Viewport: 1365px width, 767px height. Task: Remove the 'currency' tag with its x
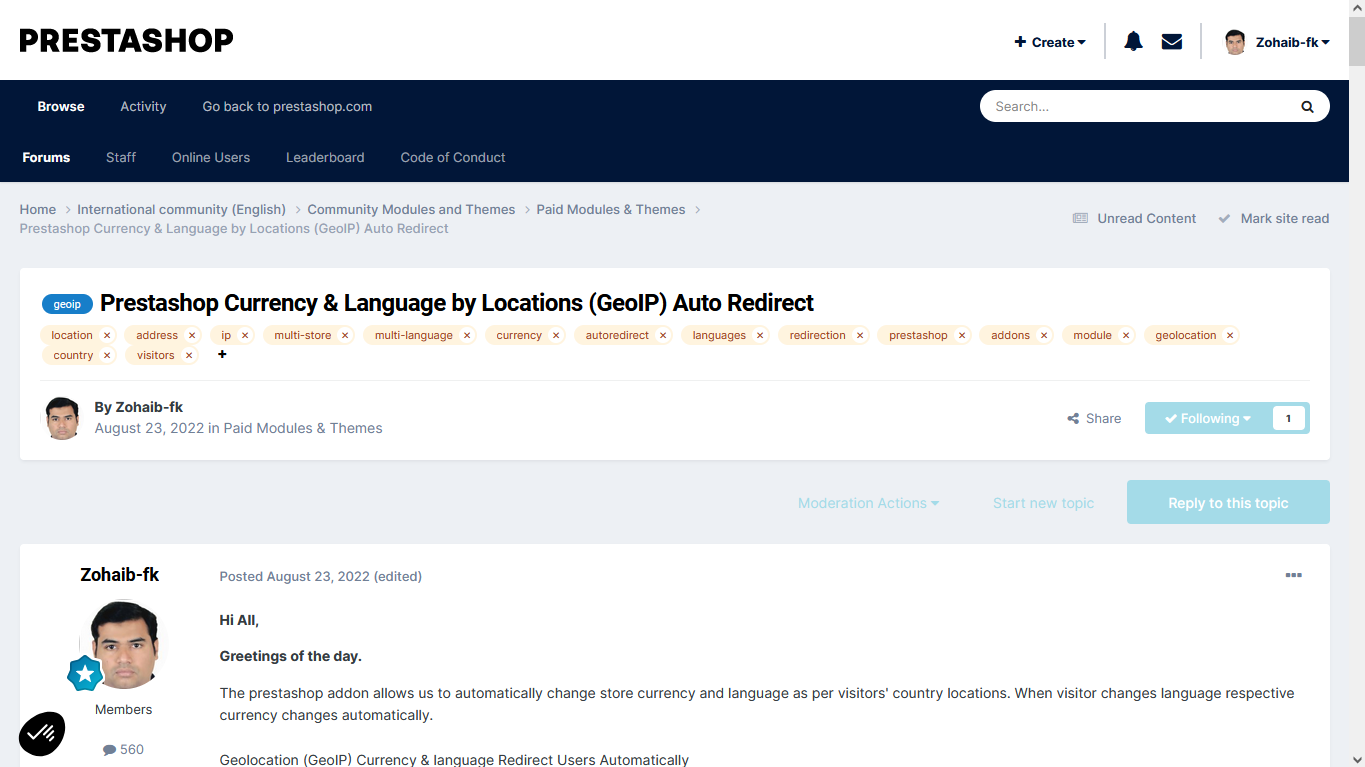coord(556,336)
